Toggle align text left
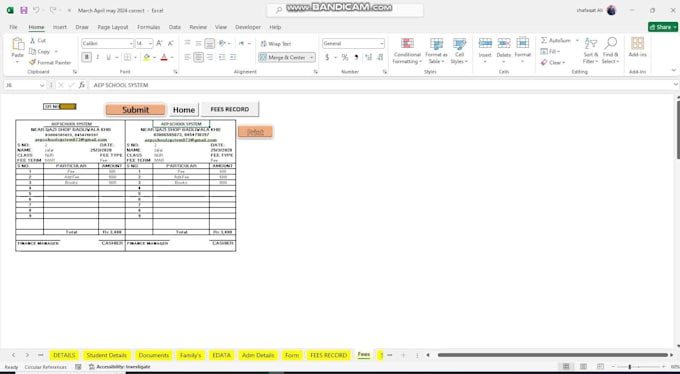680x374 pixels. pyautogui.click(x=187, y=57)
